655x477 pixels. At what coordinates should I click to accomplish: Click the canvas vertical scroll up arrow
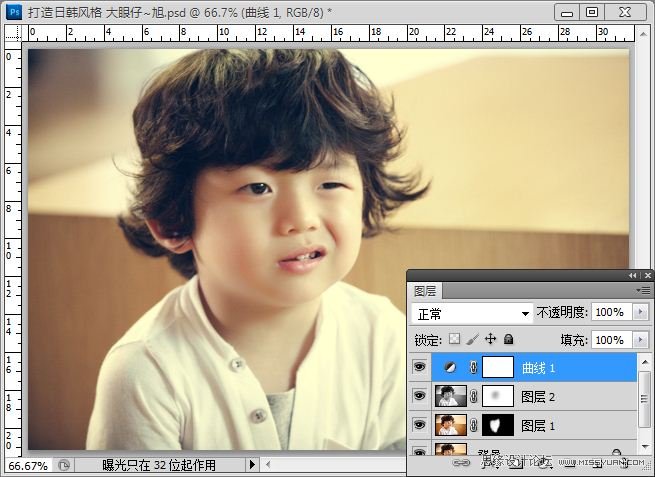point(644,33)
